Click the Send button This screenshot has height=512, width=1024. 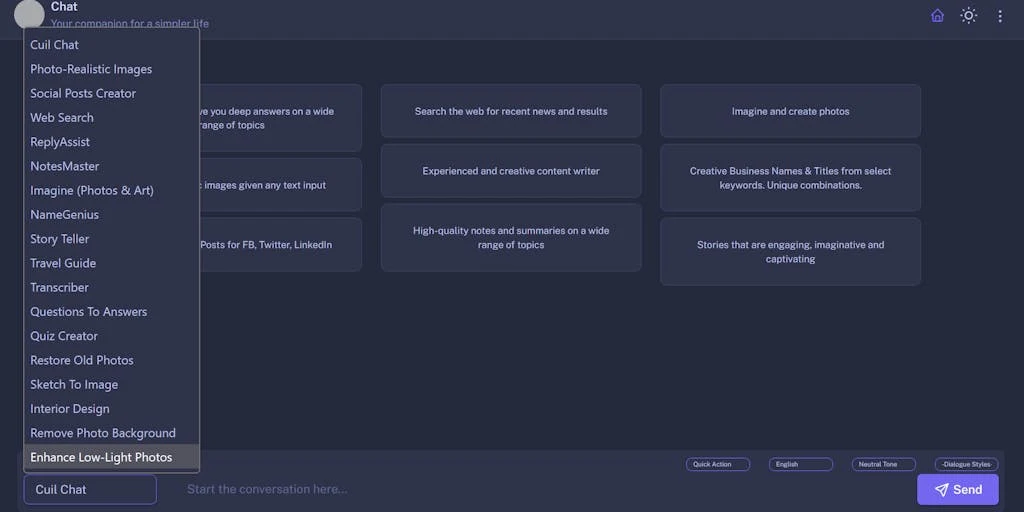tap(957, 489)
